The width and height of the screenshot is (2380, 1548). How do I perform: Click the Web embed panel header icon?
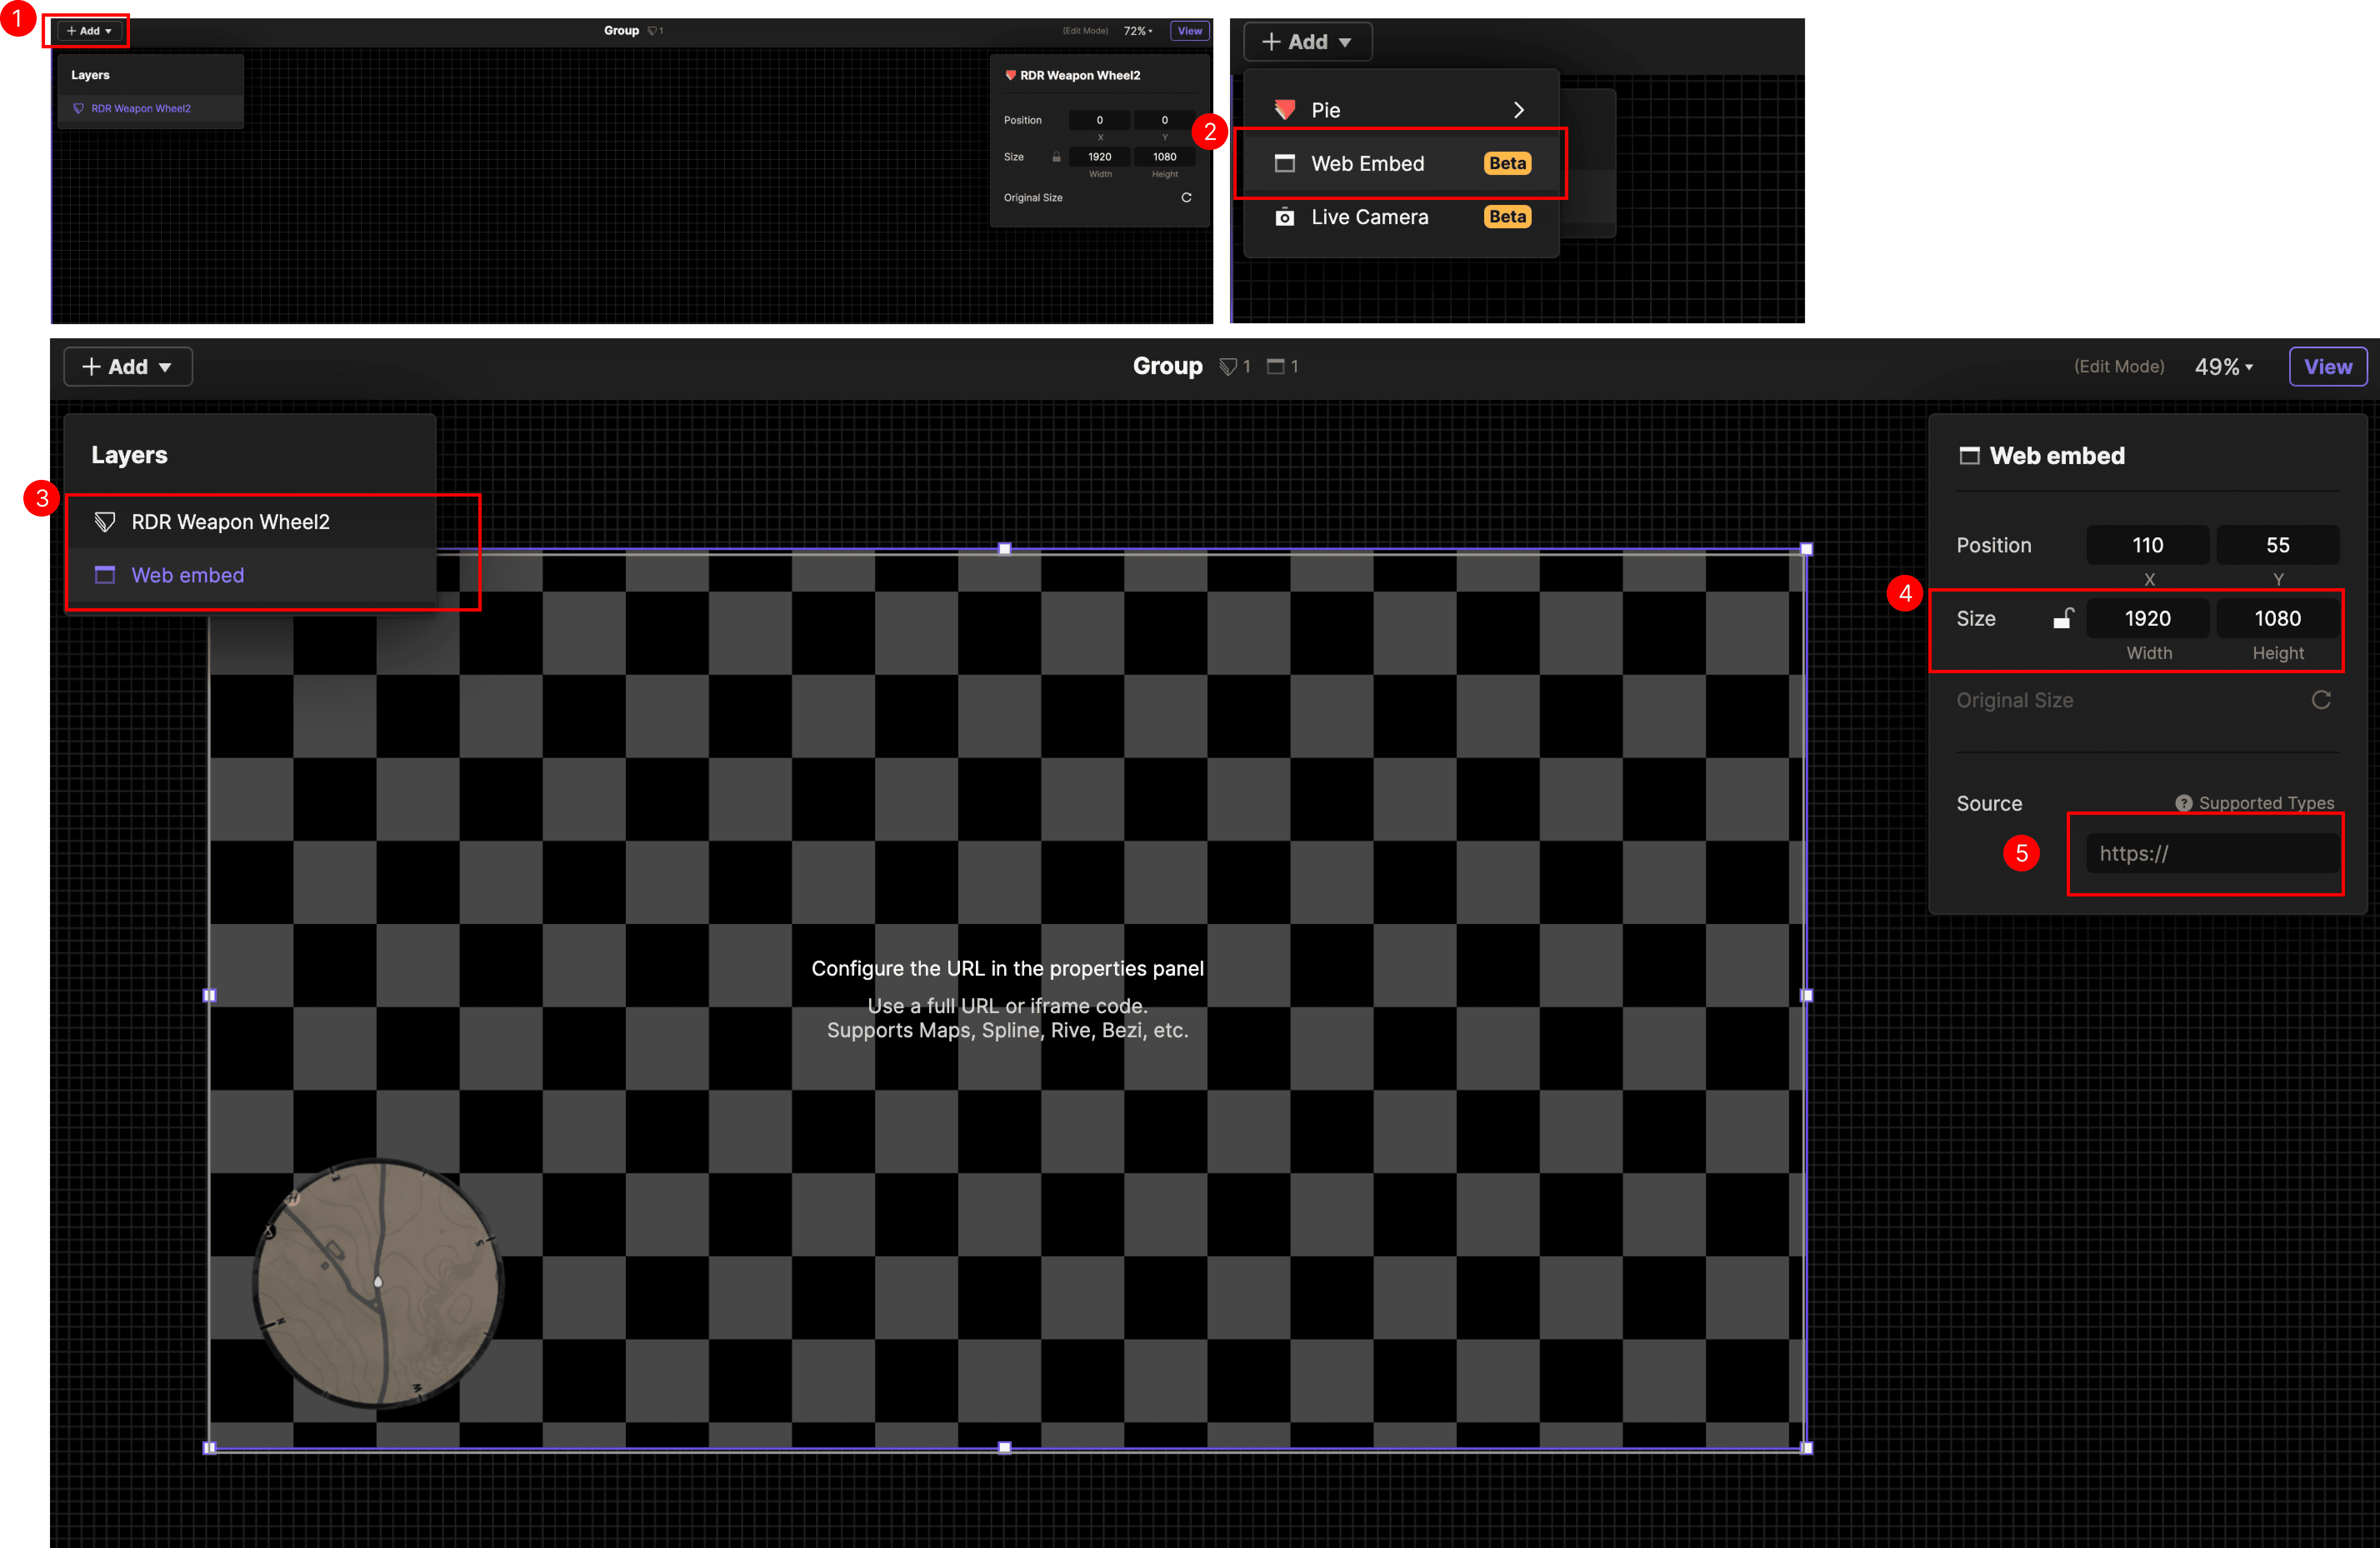point(1969,456)
